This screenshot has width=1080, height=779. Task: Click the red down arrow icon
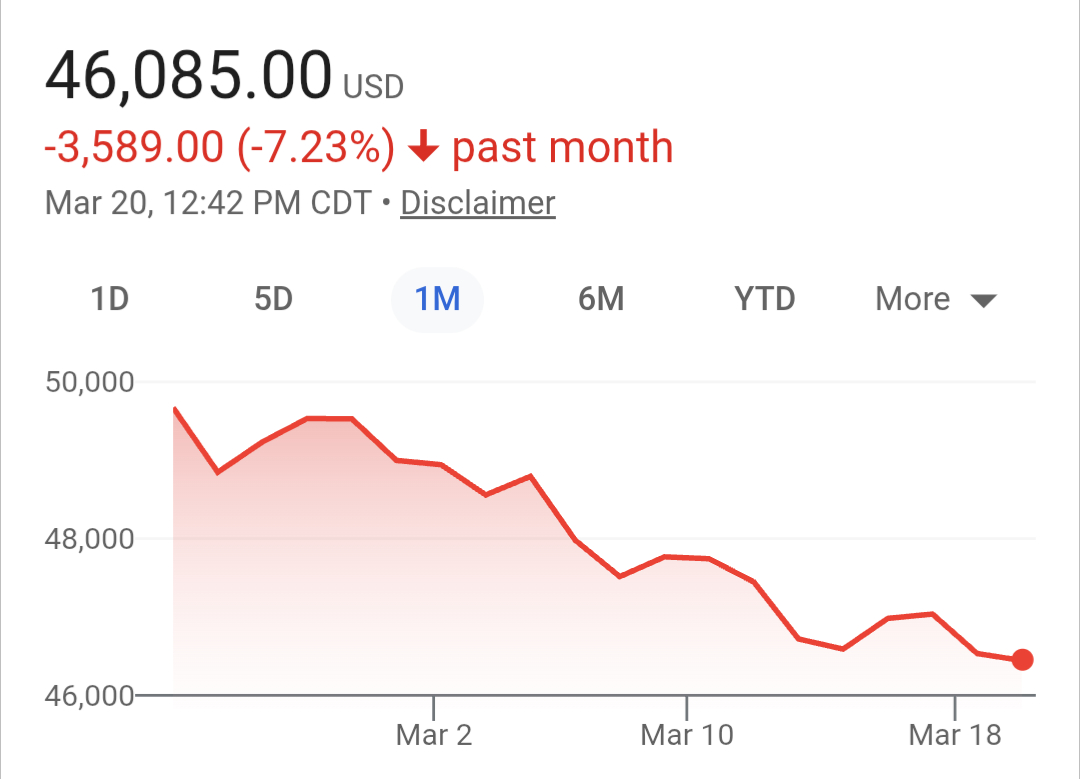pyautogui.click(x=424, y=148)
